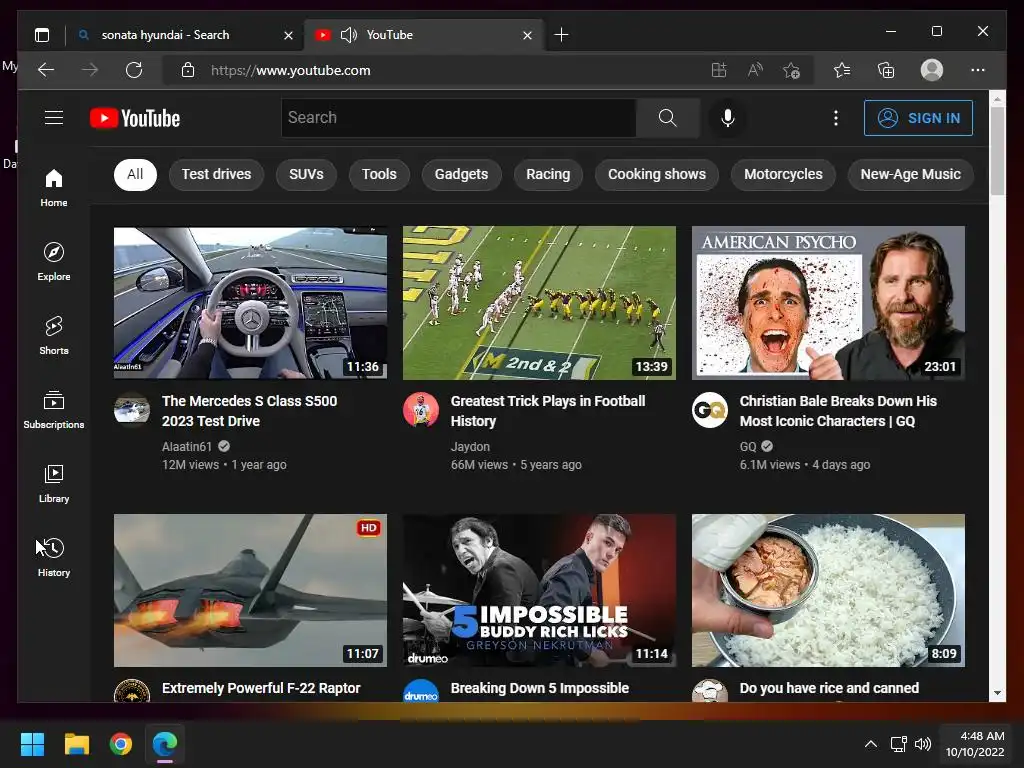Open Edge profile avatar
This screenshot has height=768, width=1024.
pos(932,70)
